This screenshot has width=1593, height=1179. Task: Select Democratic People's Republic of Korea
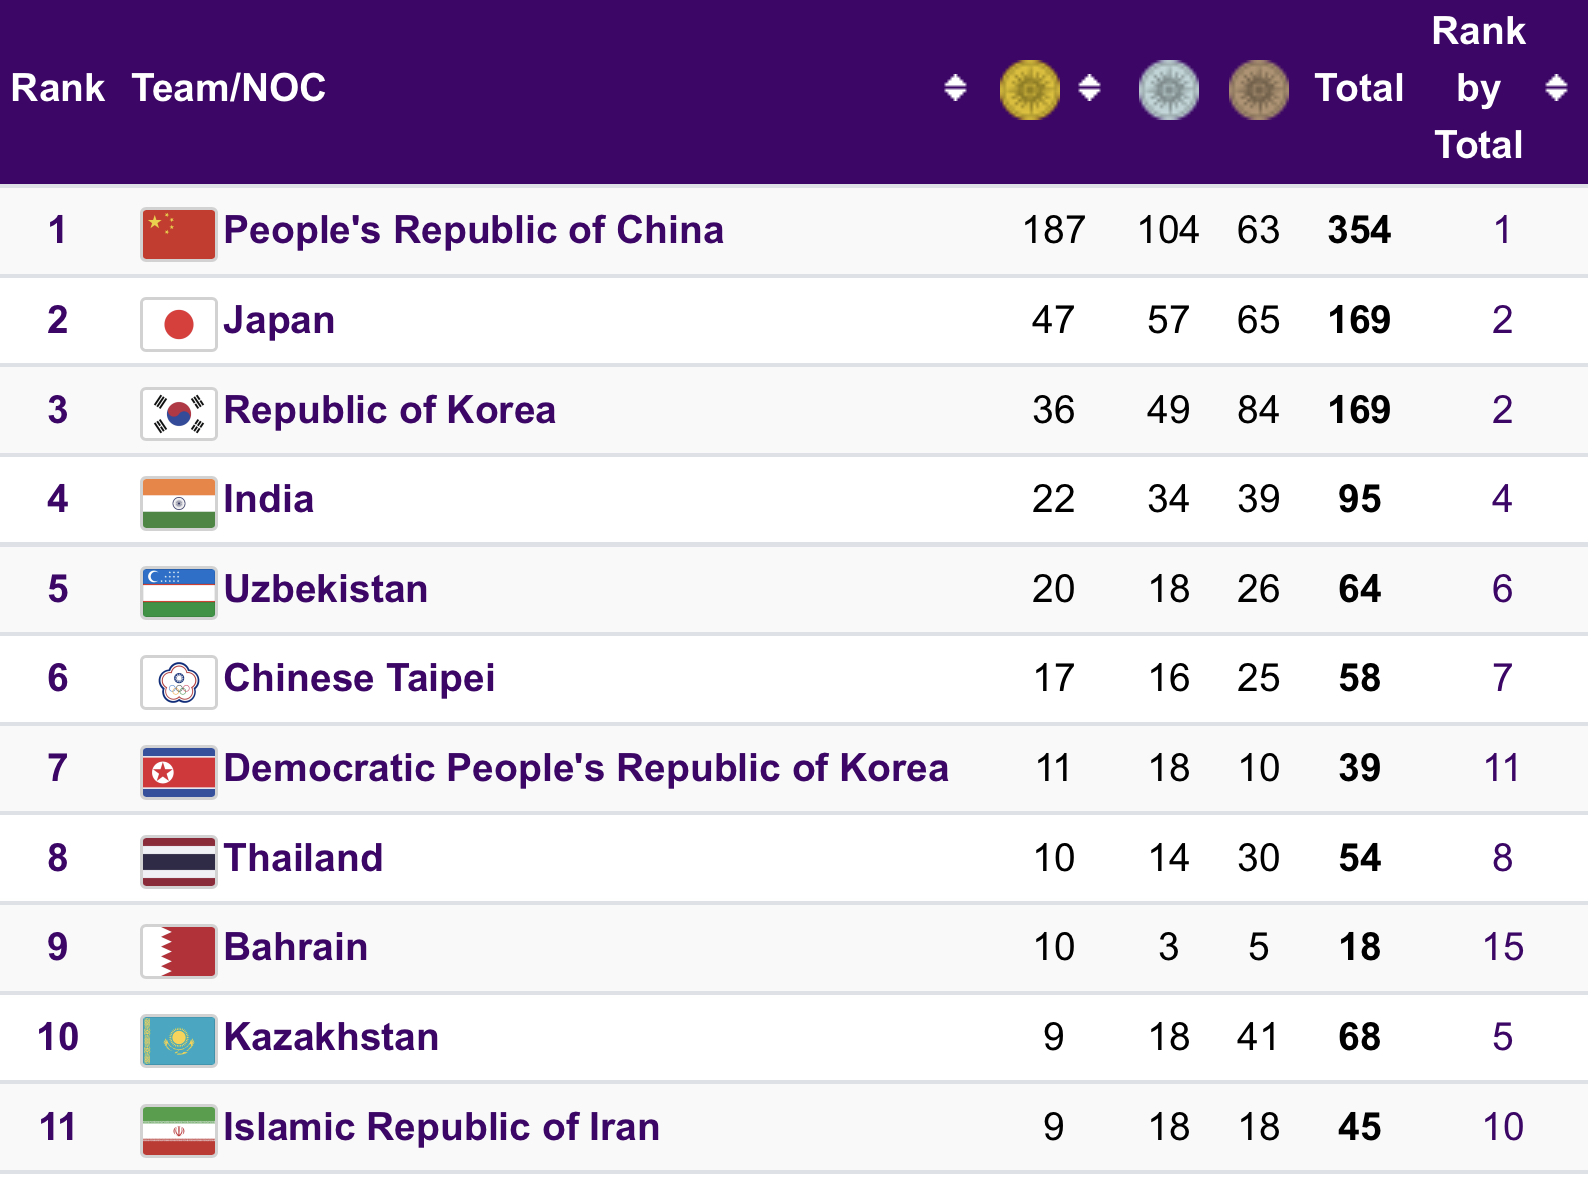(585, 768)
